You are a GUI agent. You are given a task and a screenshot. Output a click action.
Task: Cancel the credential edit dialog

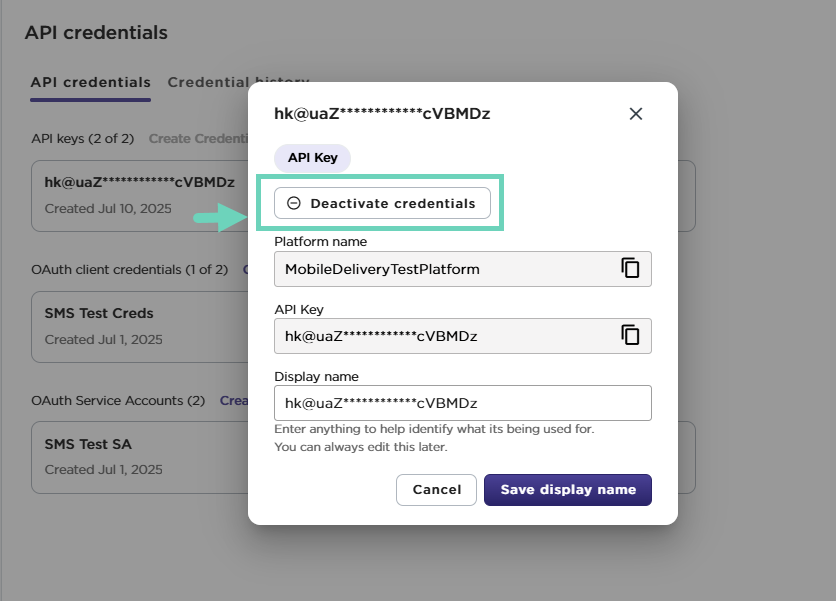click(x=436, y=490)
